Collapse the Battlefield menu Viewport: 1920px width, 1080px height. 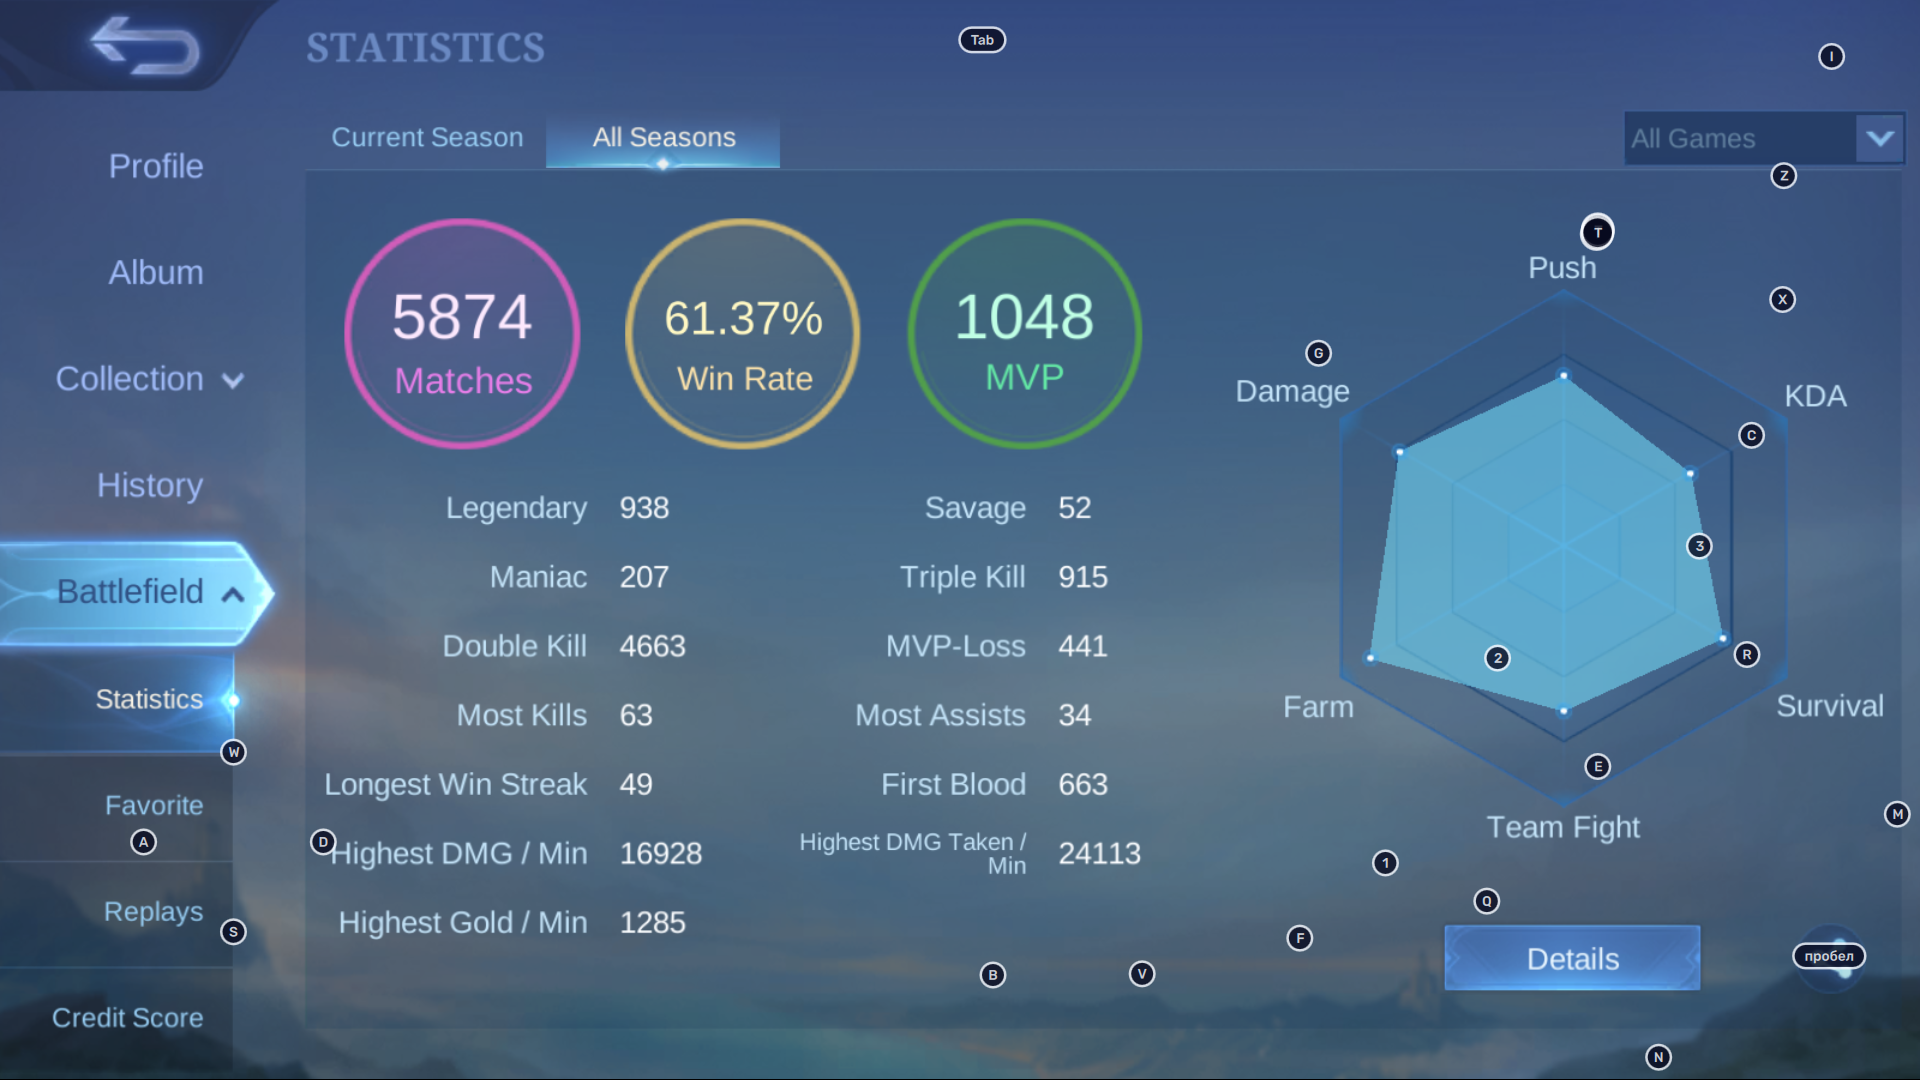[x=138, y=592]
